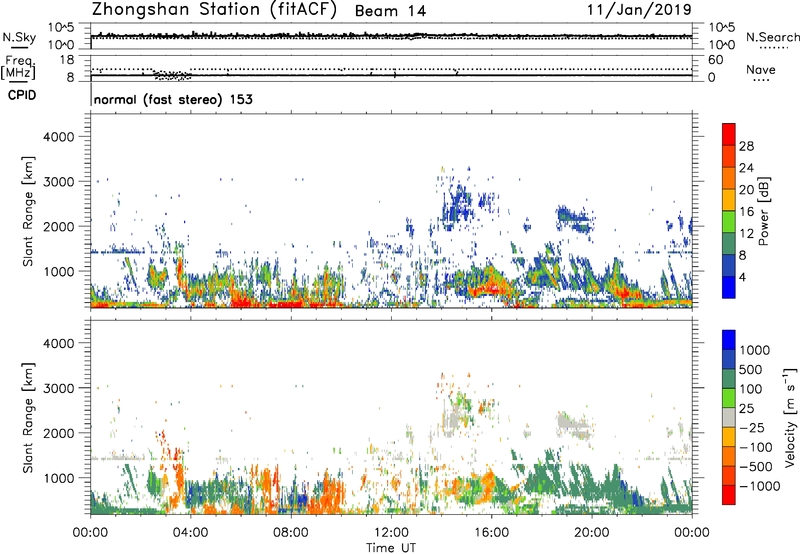The image size is (800, 554).
Task: Click the blue bottom of power colorbar
Action: click(x=729, y=287)
